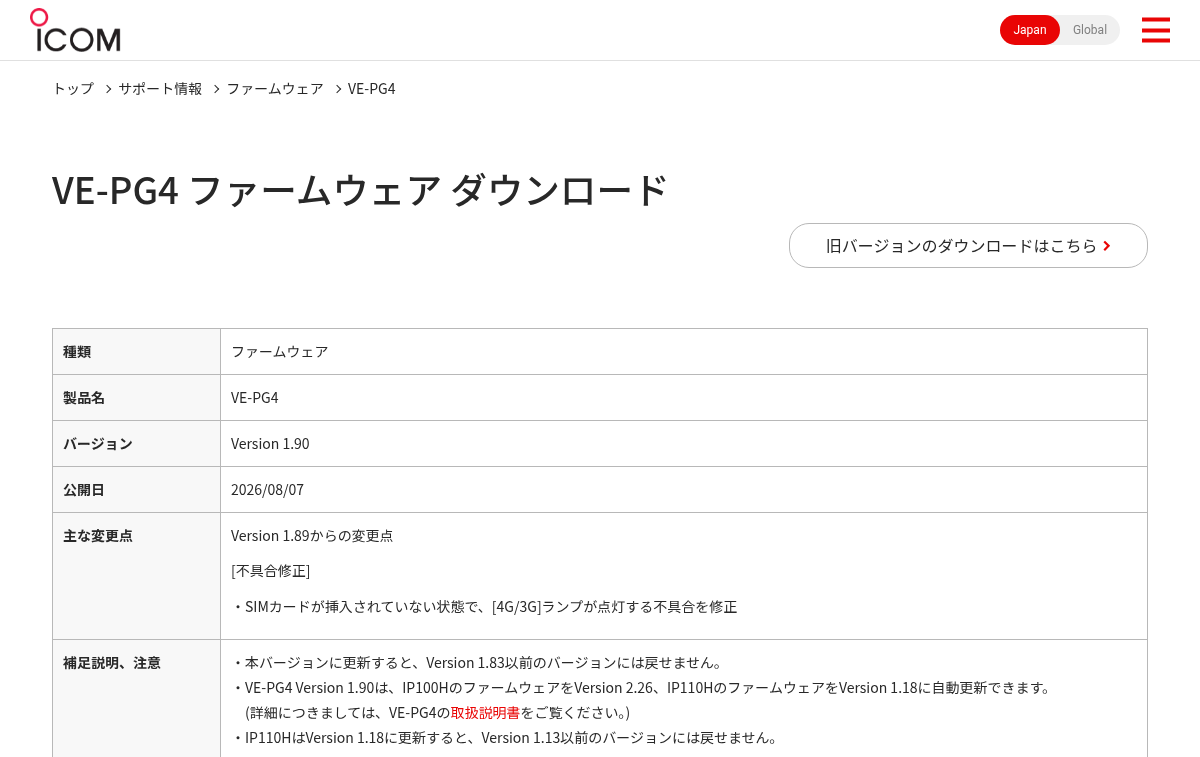
Task: Click the Version 1.83以前 note line
Action: [477, 663]
